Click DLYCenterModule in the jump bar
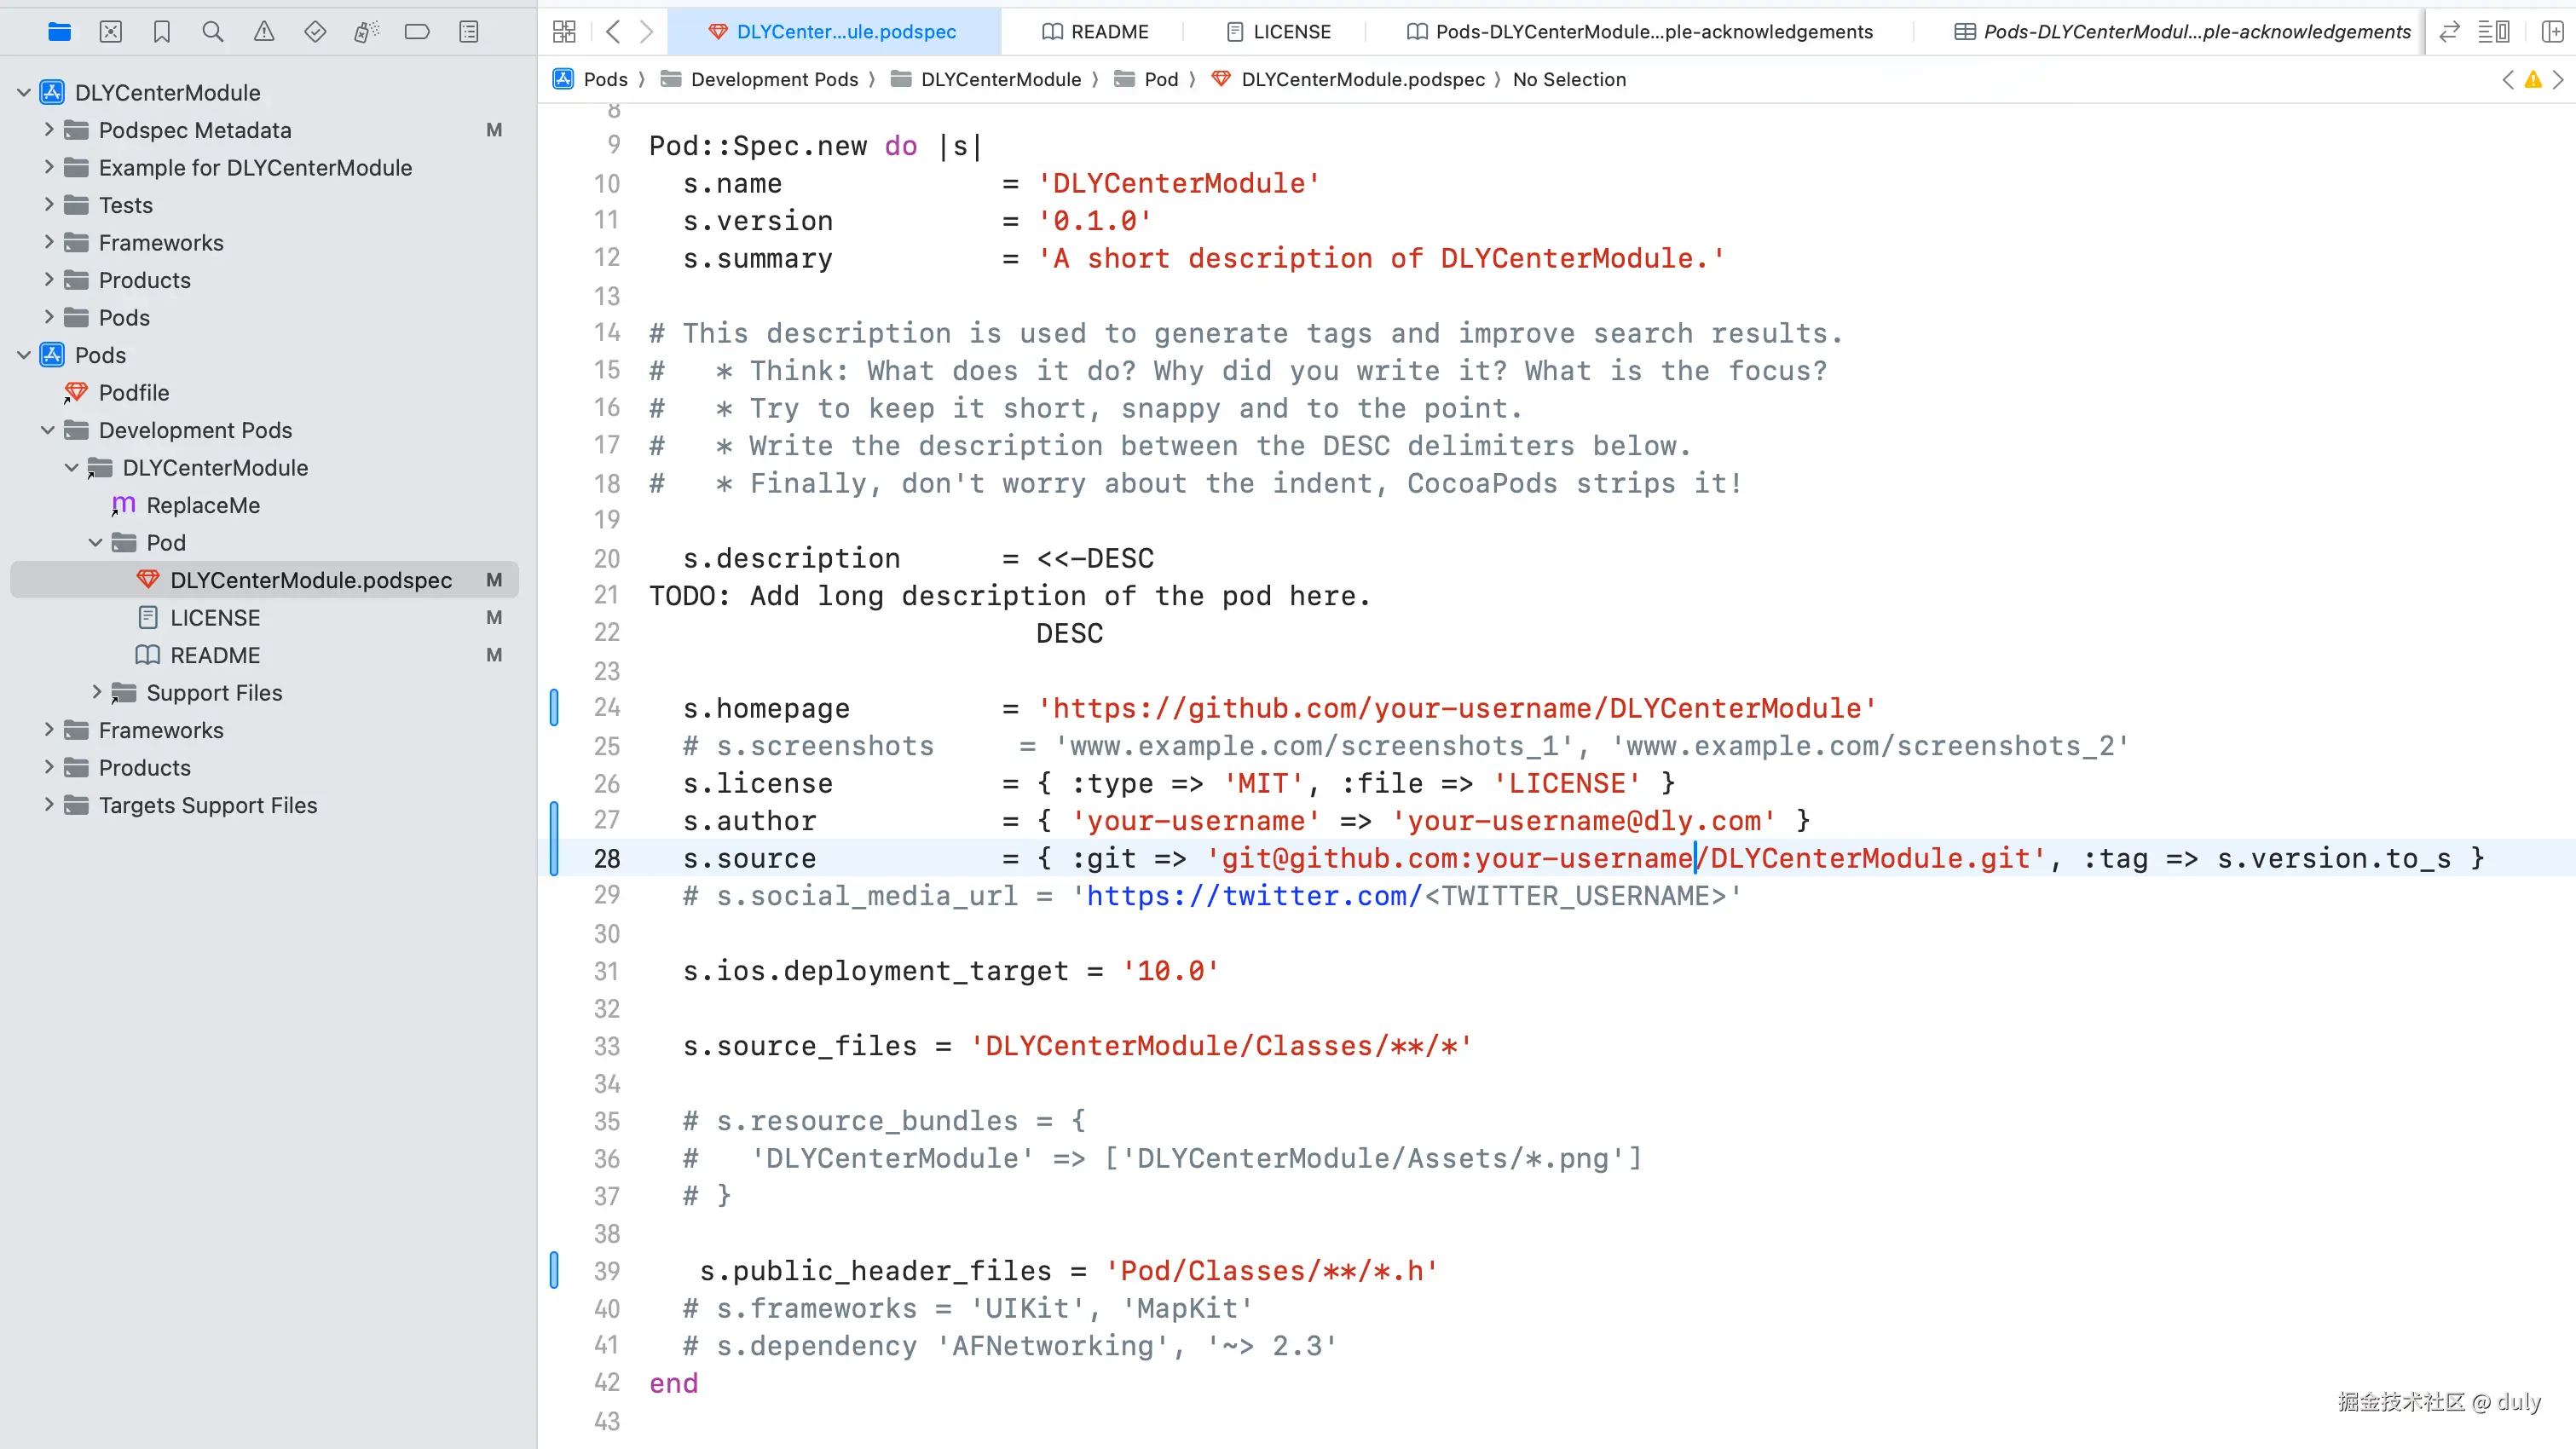 (1001, 80)
